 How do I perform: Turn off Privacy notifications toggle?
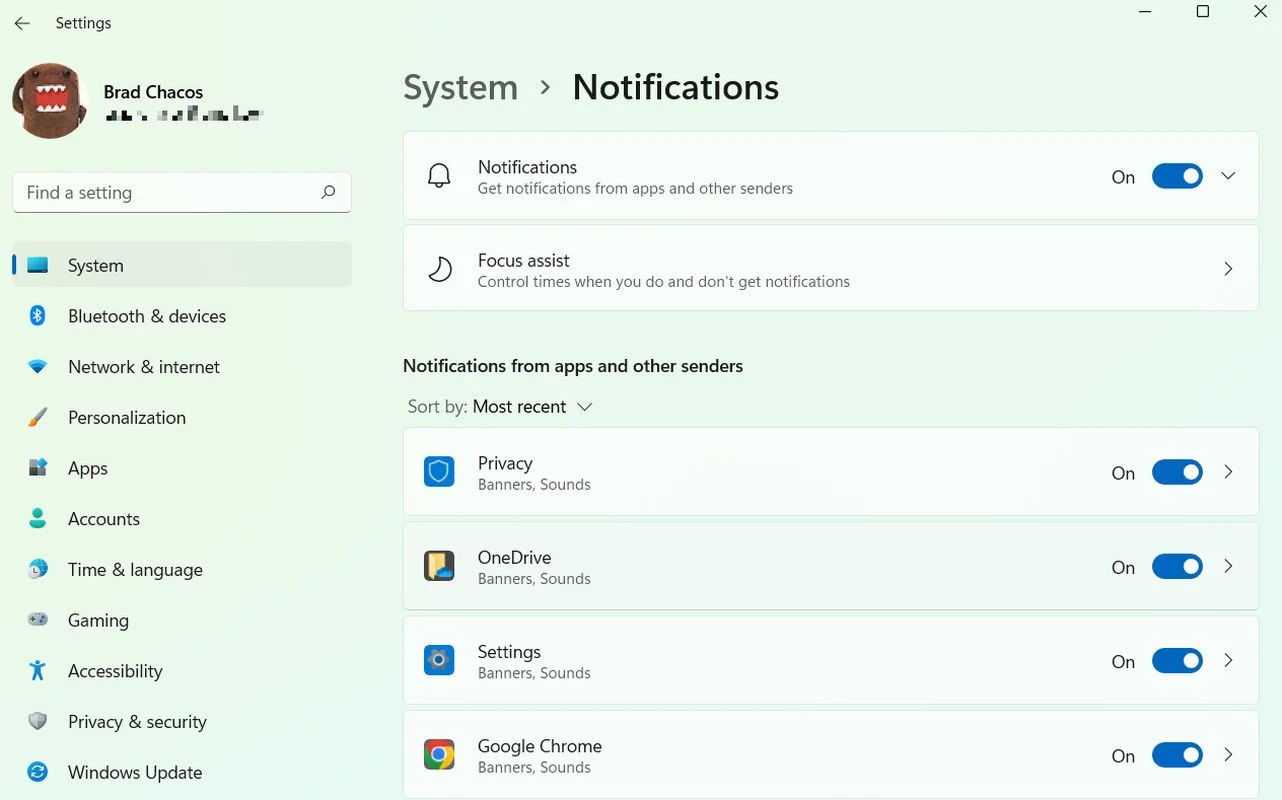[1177, 472]
